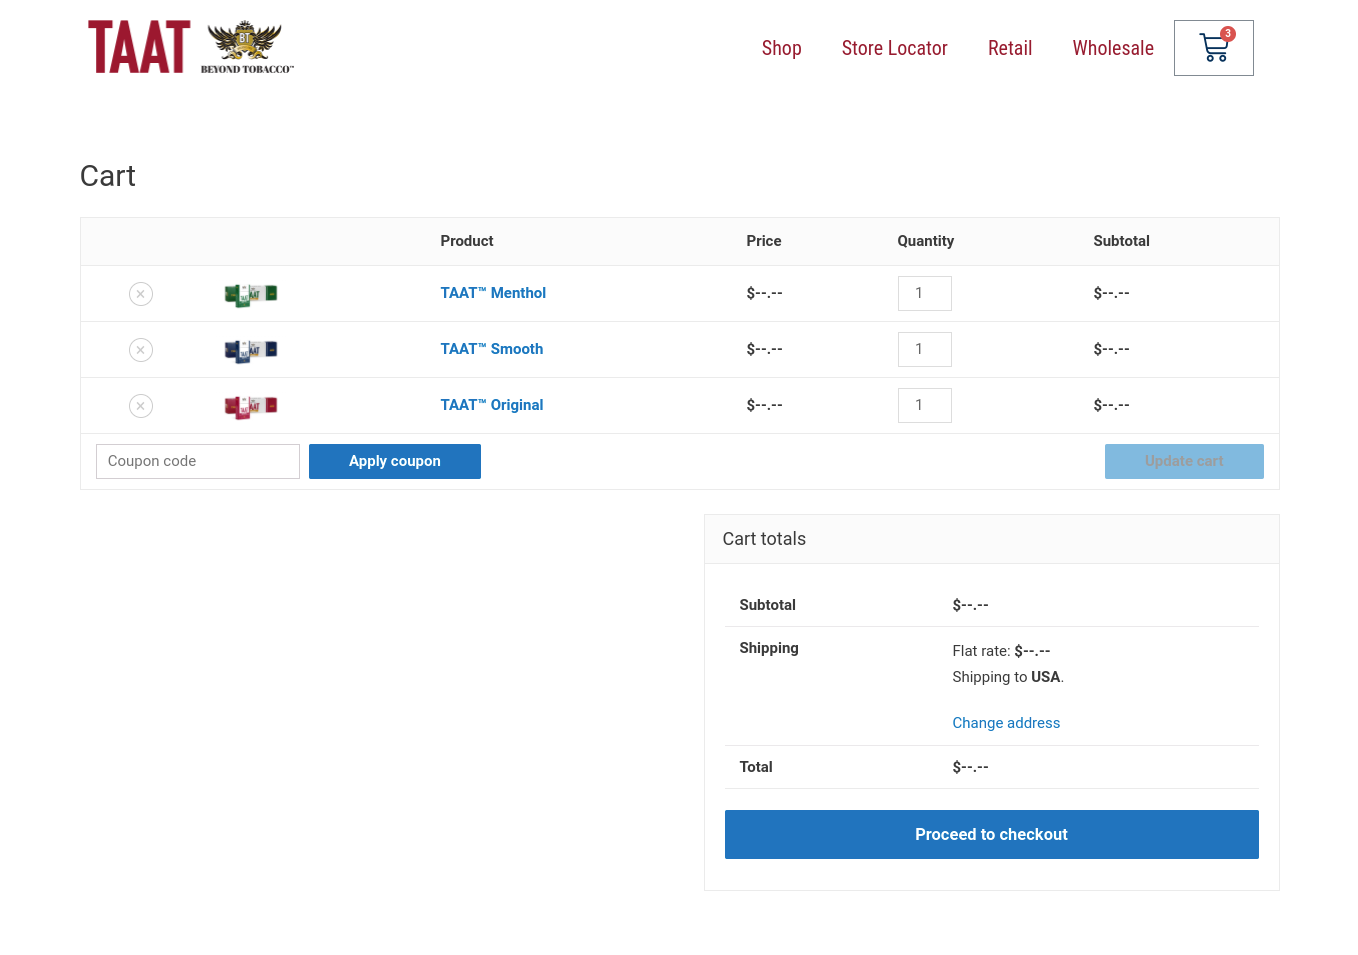Image resolution: width=1358 pixels, height=955 pixels.
Task: Click the TAAT Beyond Tobacco logo
Action: point(191,48)
